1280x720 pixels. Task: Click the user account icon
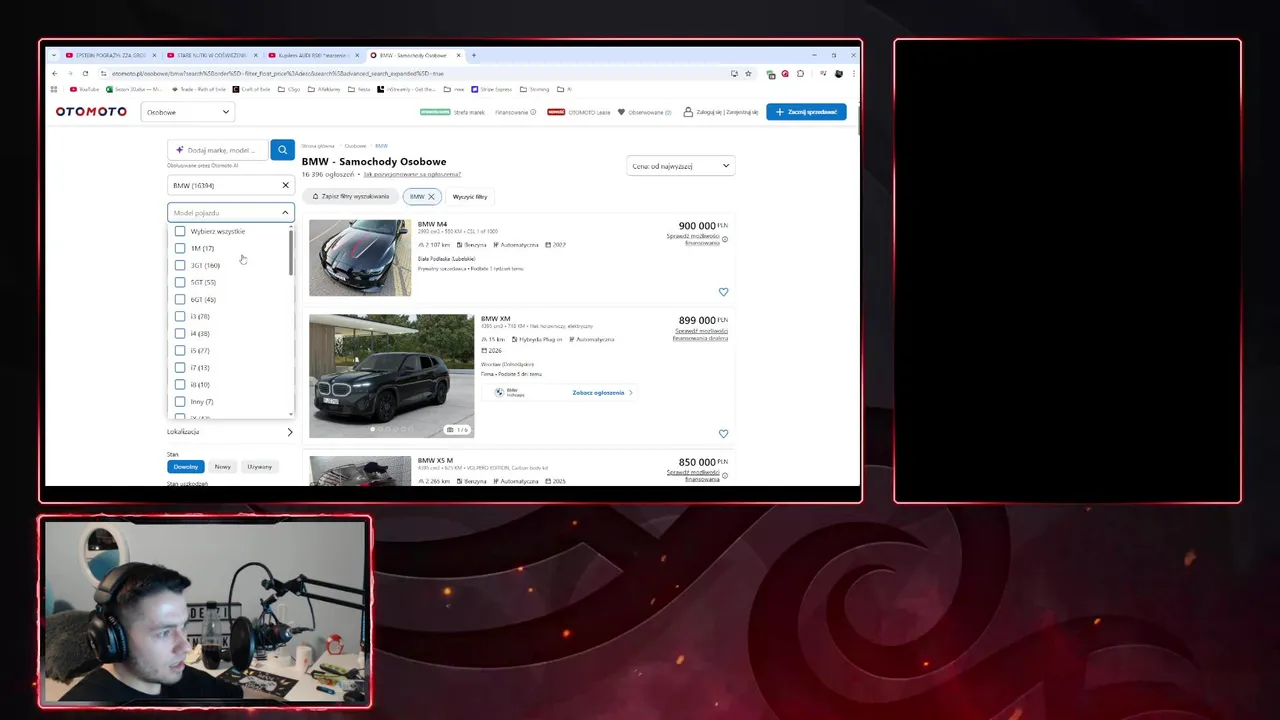point(688,112)
